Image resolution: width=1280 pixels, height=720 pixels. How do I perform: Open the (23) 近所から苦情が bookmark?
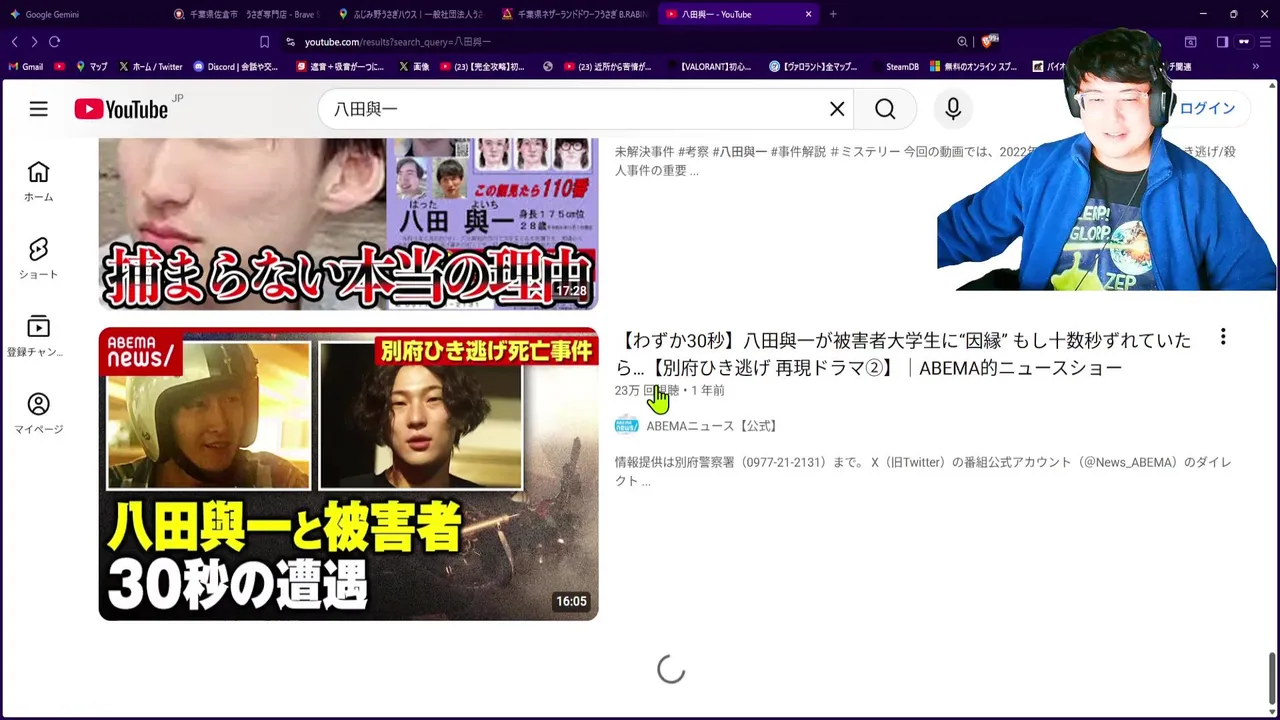(x=607, y=67)
